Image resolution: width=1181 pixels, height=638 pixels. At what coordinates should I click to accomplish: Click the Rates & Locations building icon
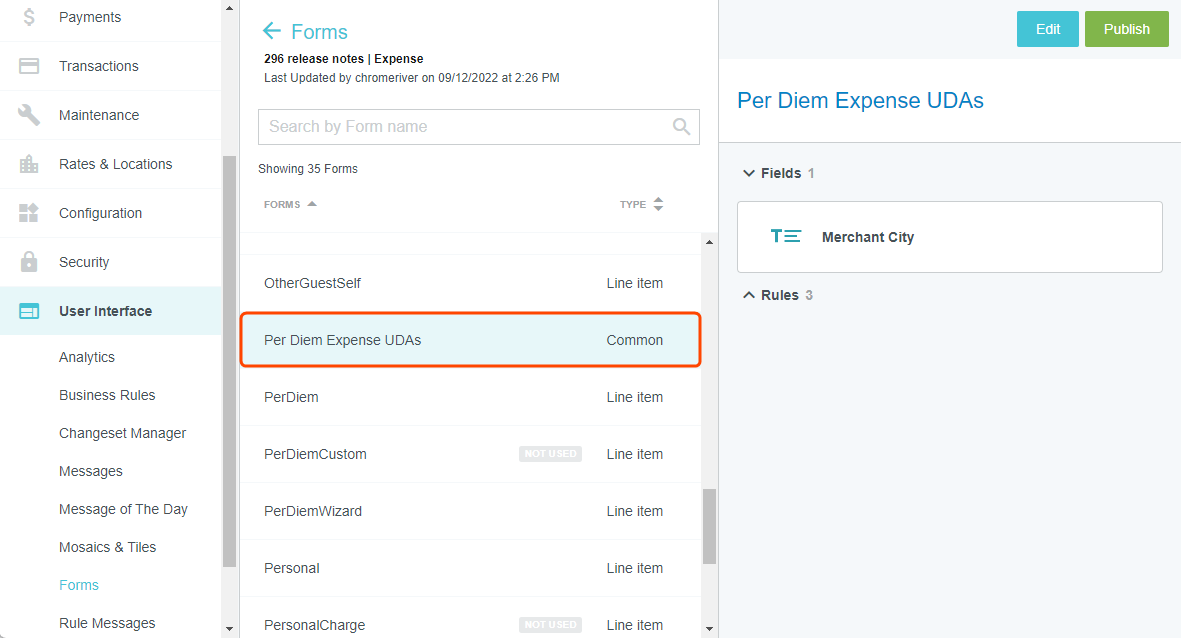pos(29,164)
